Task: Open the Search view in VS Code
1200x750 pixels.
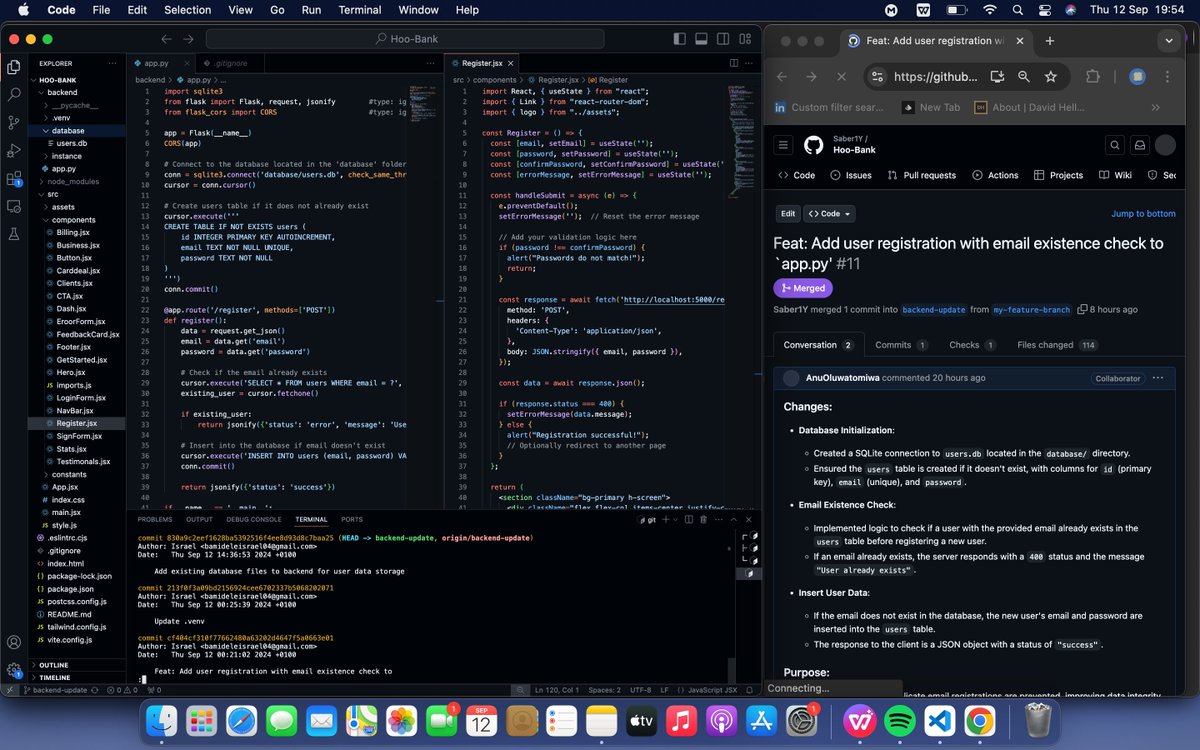Action: tap(14, 95)
